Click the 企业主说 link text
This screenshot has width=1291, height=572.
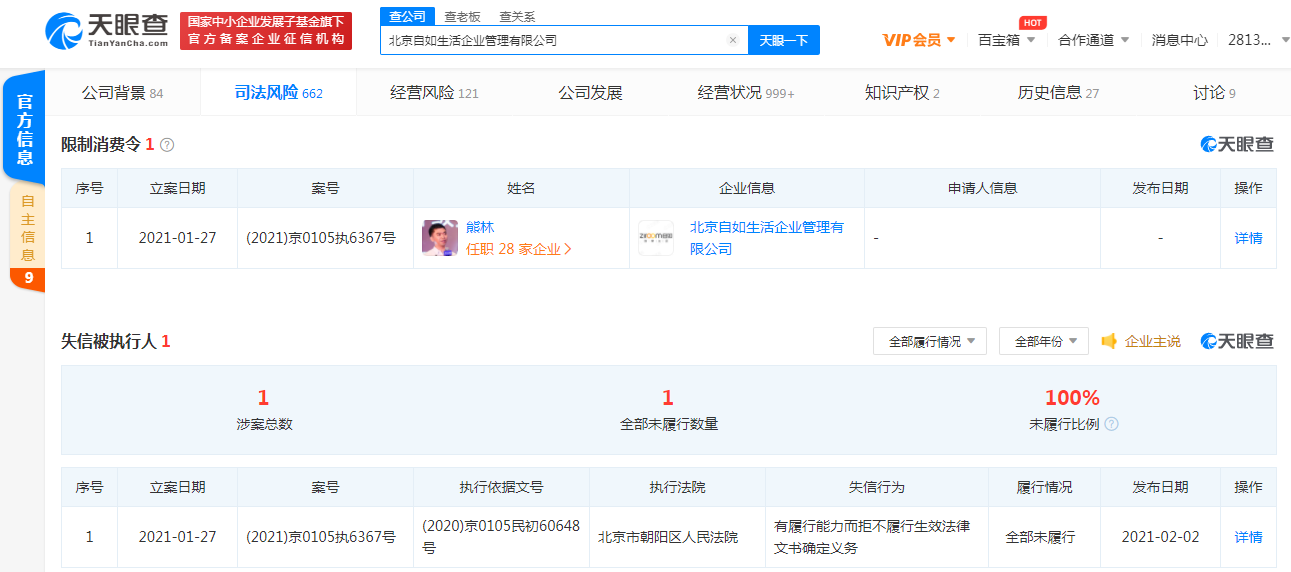click(1152, 341)
